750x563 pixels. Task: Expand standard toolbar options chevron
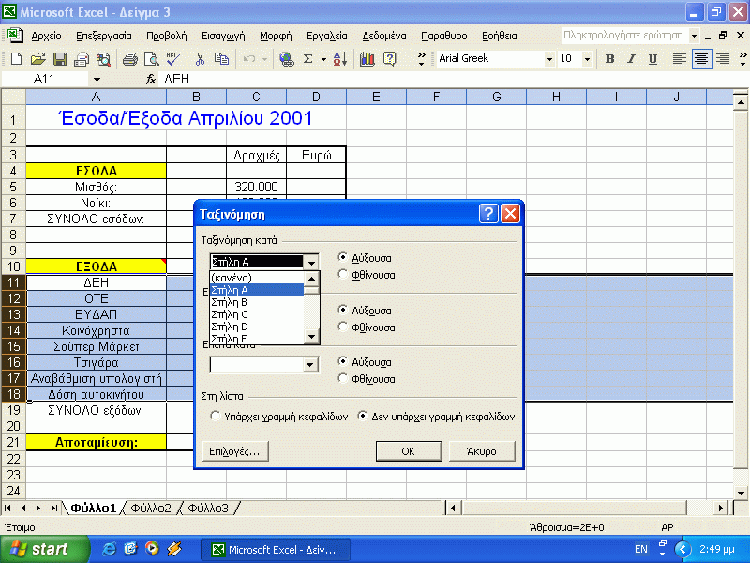click(421, 59)
